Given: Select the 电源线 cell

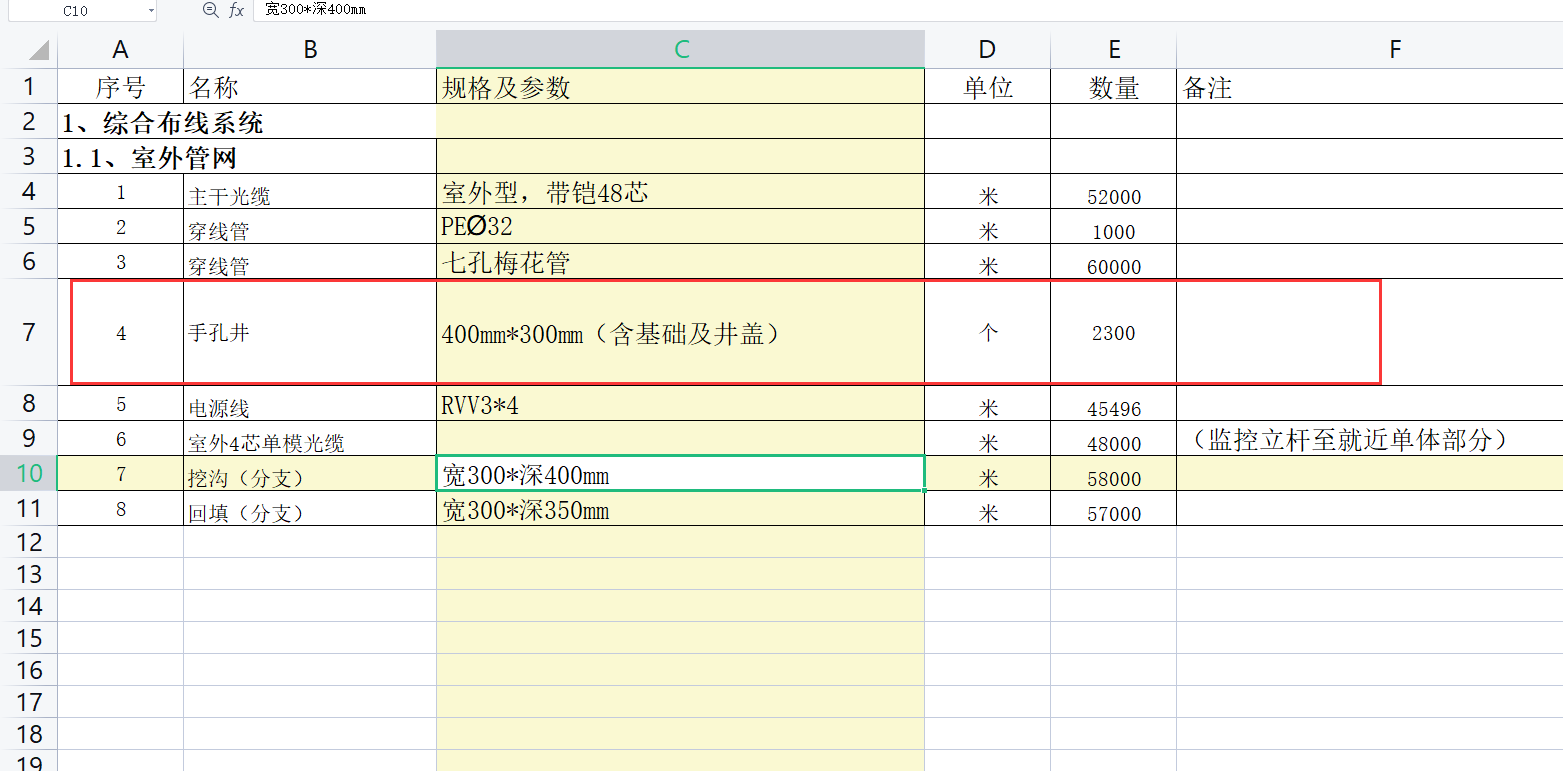Looking at the screenshot, I should (x=310, y=404).
